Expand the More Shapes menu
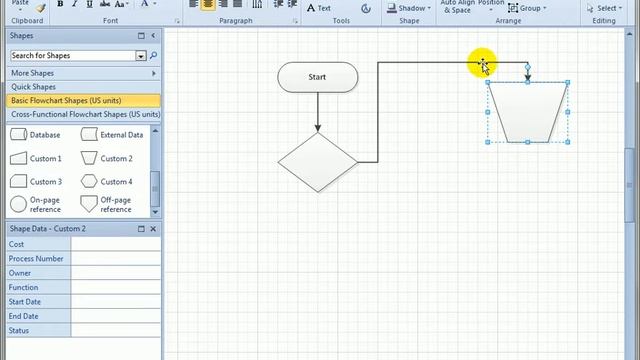The width and height of the screenshot is (640, 360). pos(83,73)
